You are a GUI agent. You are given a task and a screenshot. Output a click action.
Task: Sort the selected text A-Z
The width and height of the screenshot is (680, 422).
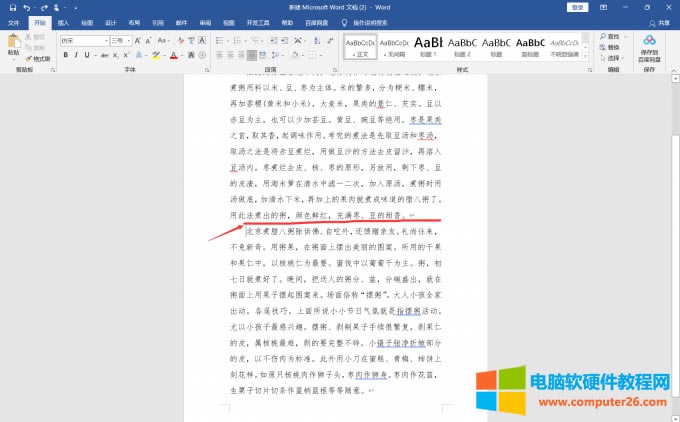[317, 40]
